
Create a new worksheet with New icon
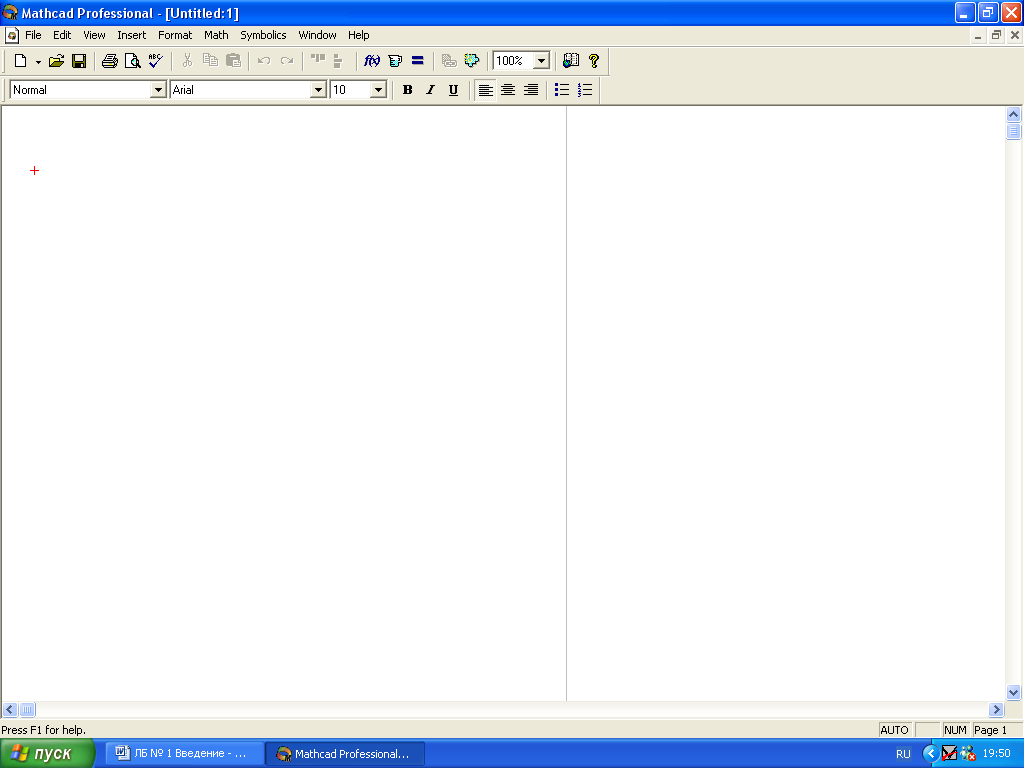pos(20,61)
